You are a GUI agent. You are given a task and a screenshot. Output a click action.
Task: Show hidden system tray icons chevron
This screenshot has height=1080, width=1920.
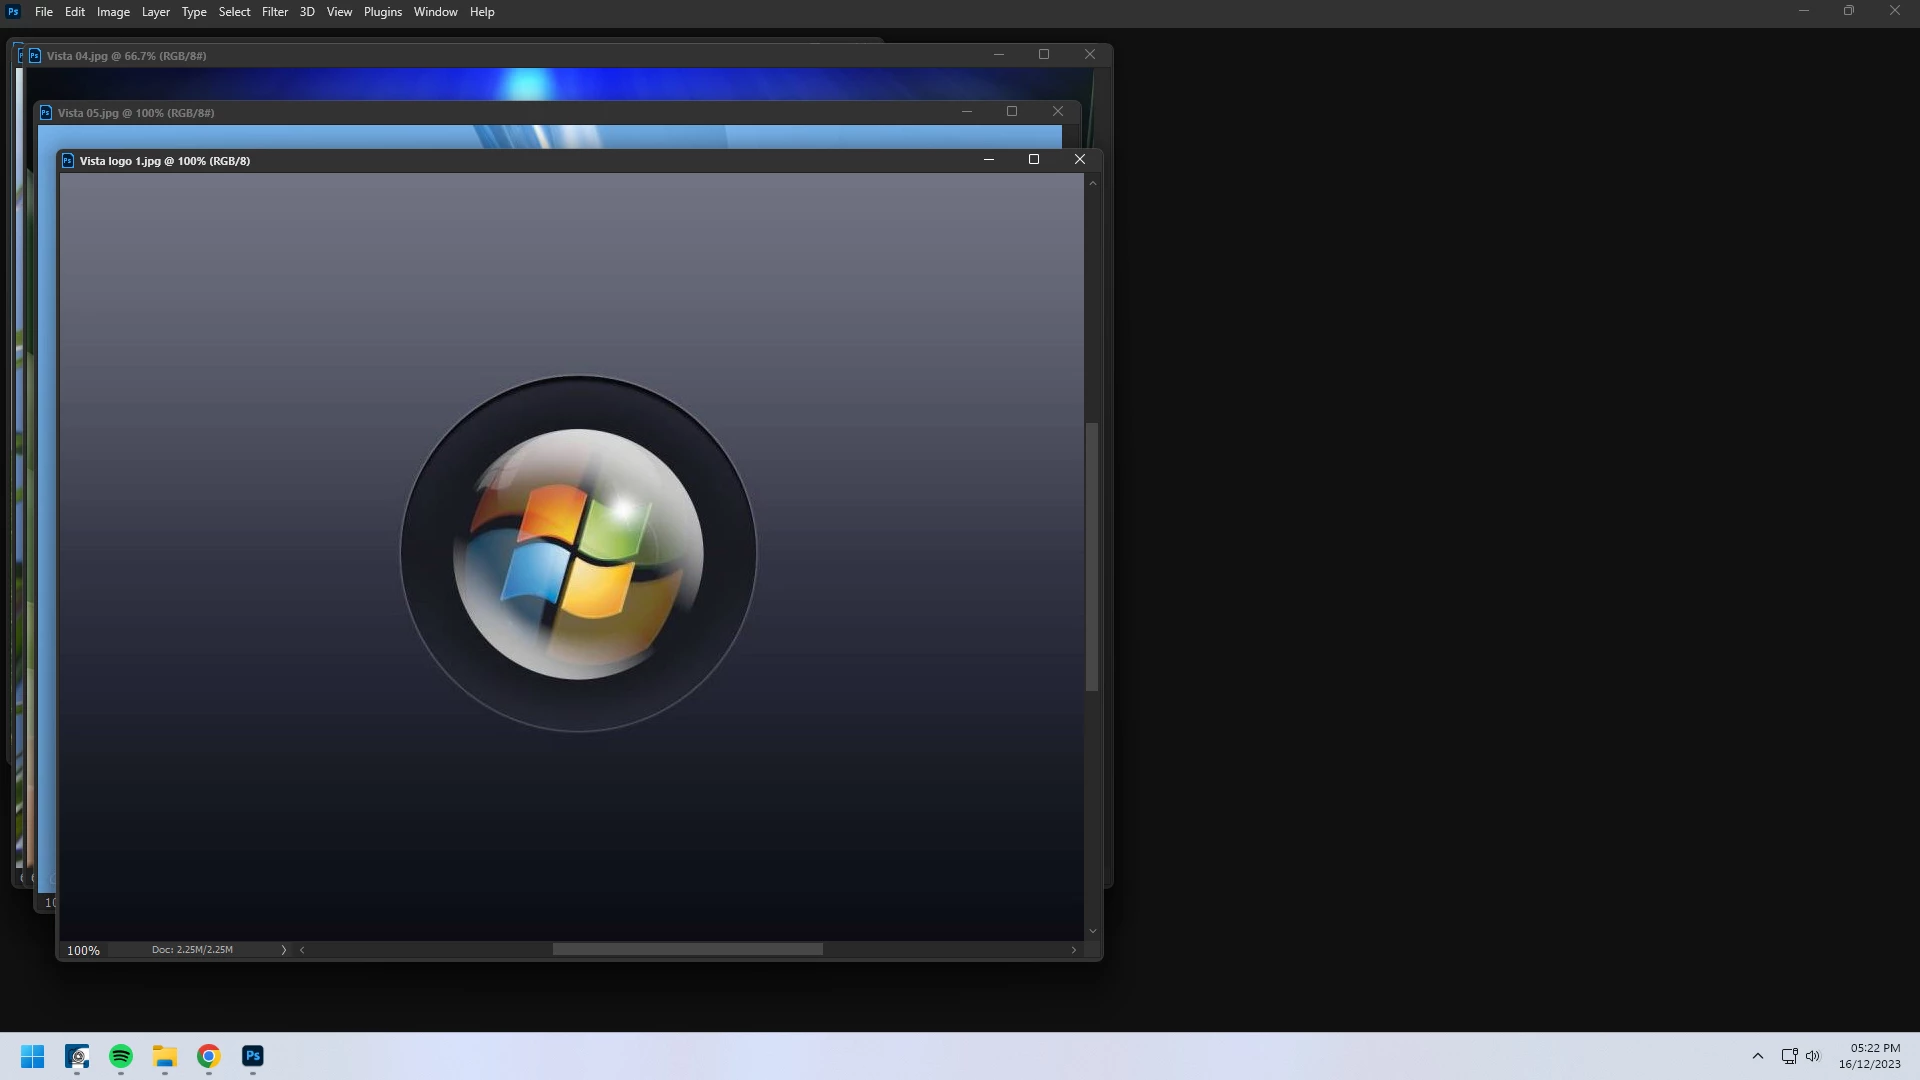[x=1757, y=1056]
